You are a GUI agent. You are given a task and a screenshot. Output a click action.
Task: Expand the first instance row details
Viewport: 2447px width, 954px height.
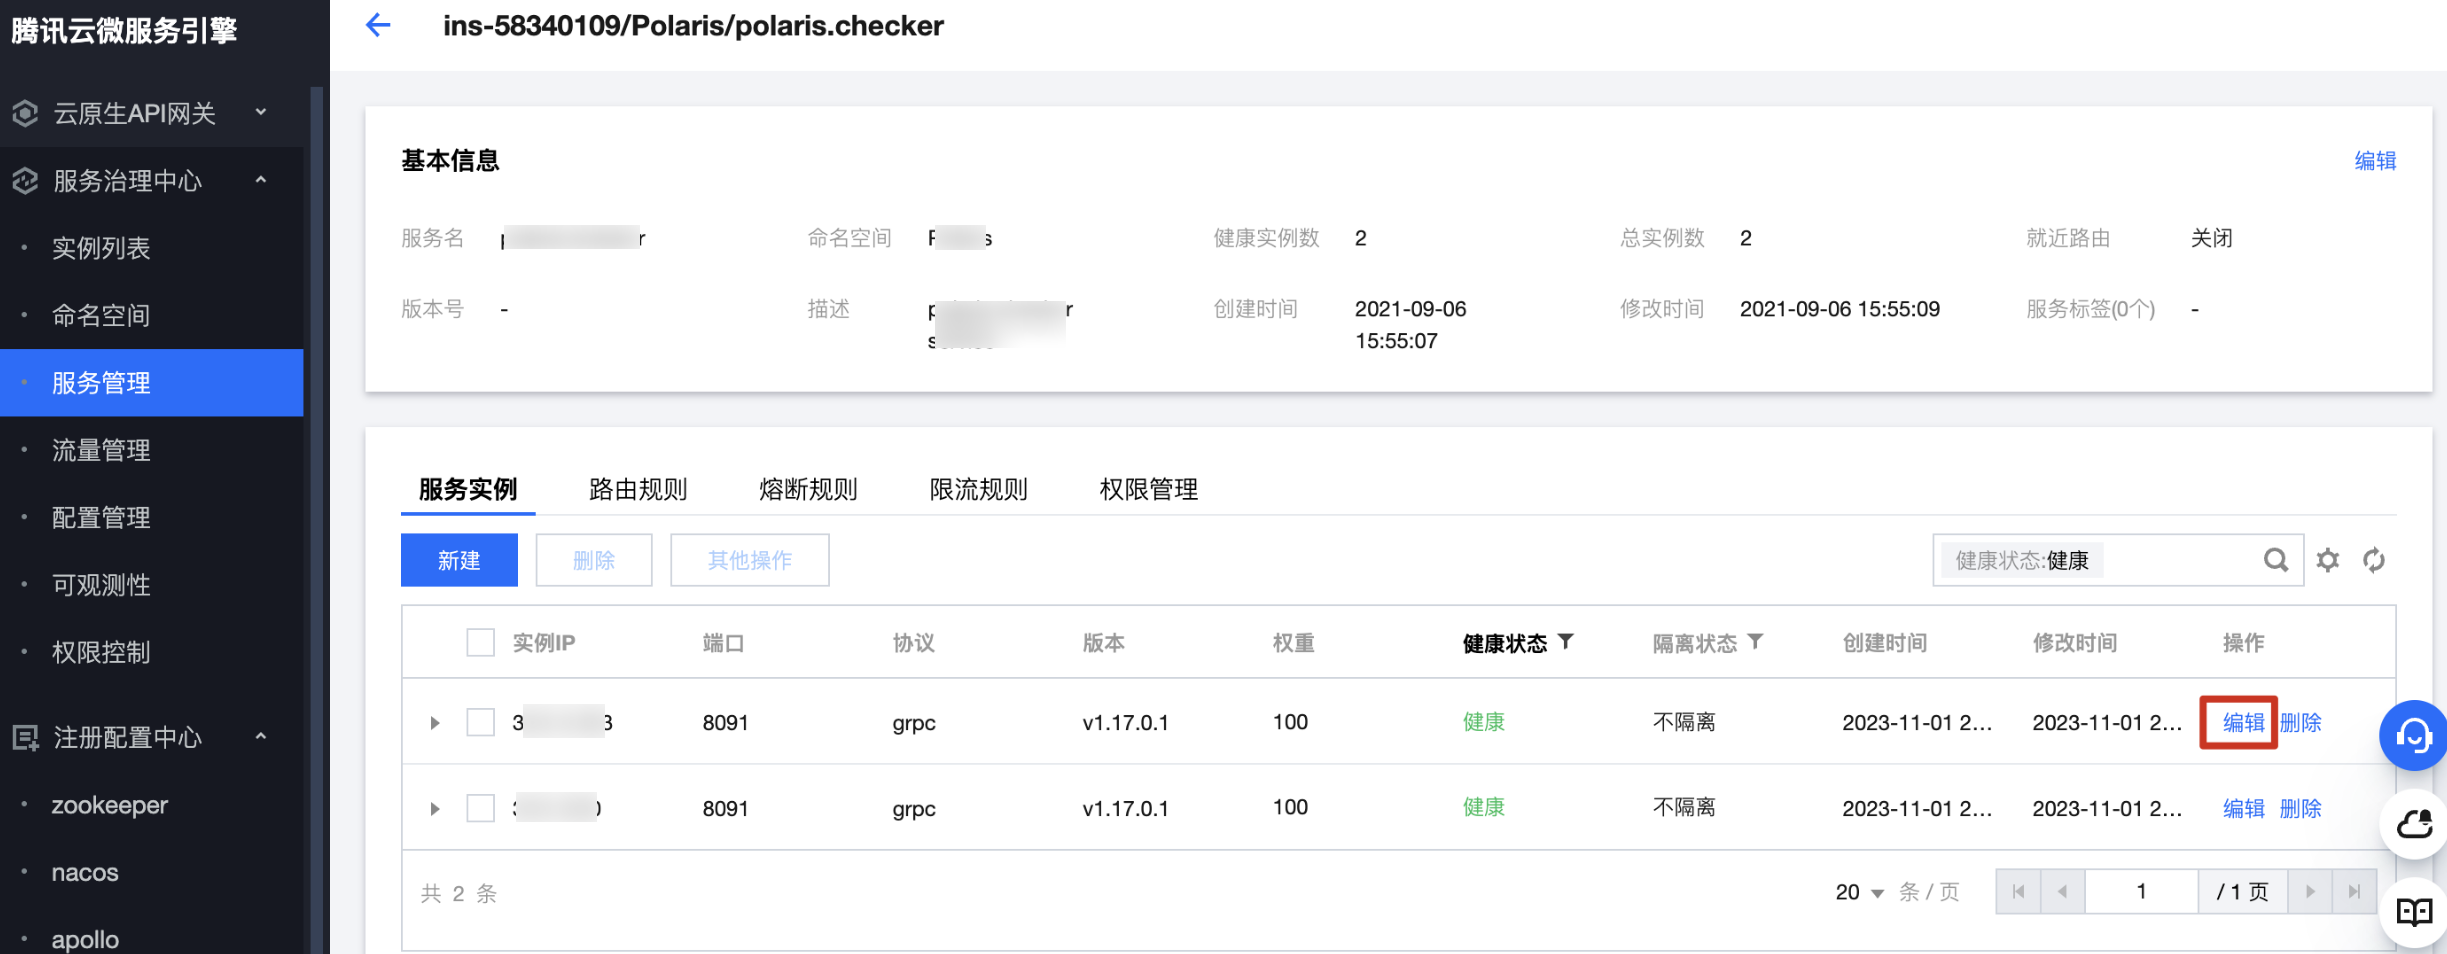pyautogui.click(x=434, y=722)
